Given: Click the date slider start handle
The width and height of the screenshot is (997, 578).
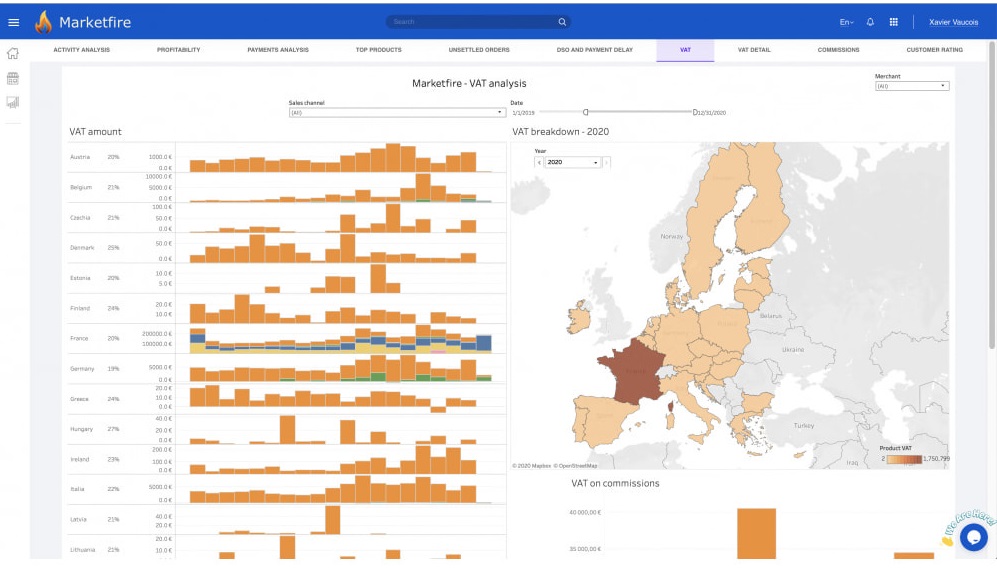Looking at the screenshot, I should [x=586, y=112].
